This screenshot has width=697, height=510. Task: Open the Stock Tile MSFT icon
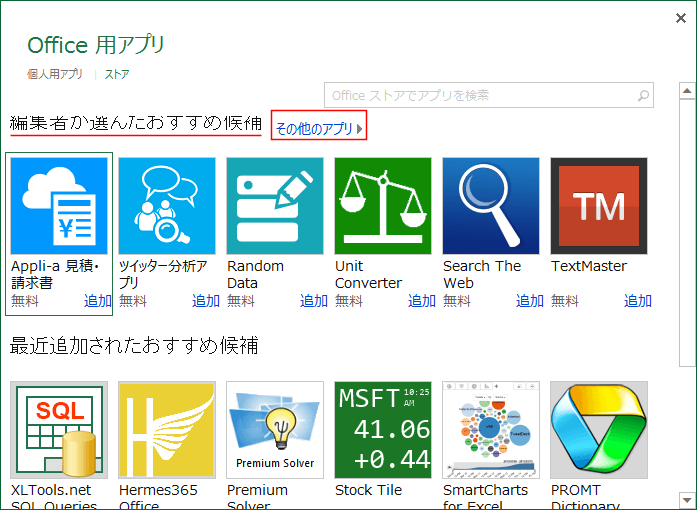pos(383,430)
